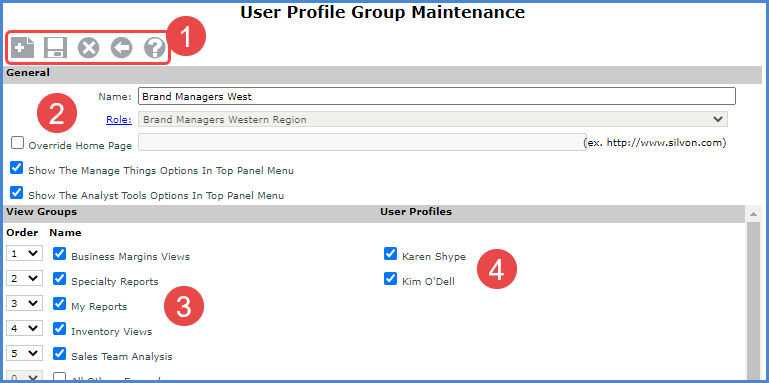
Task: Click the 'Business Margins Views' label
Action: (130, 256)
